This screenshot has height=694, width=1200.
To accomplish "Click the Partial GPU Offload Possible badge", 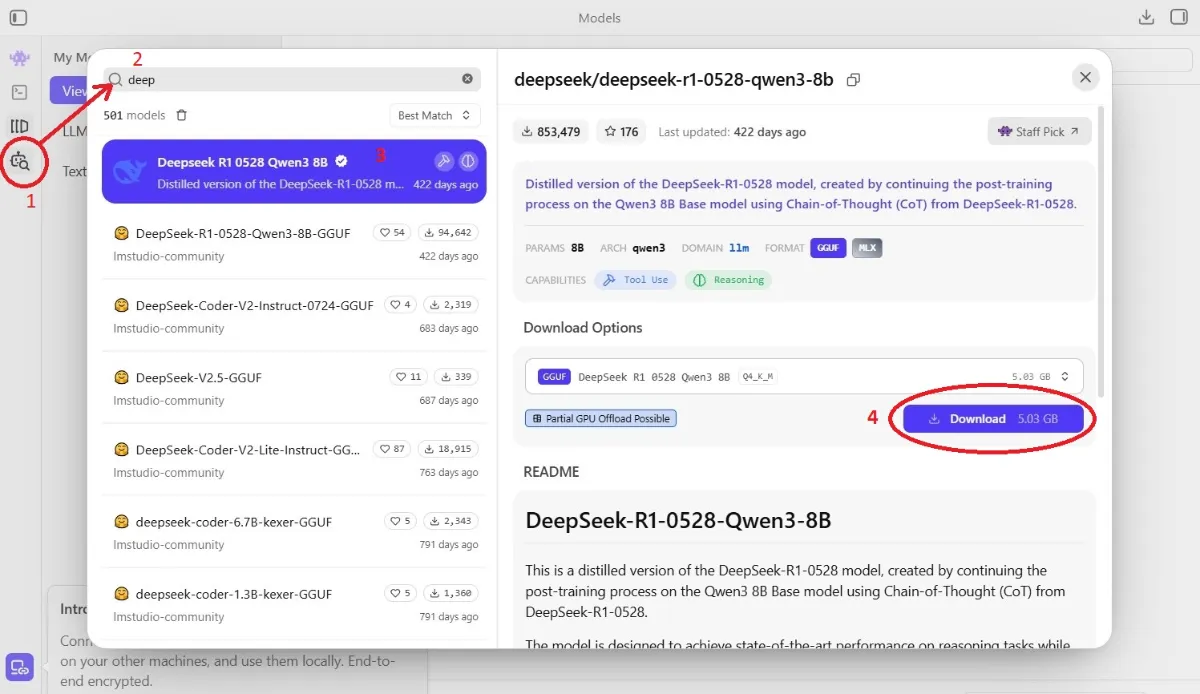I will click(601, 418).
